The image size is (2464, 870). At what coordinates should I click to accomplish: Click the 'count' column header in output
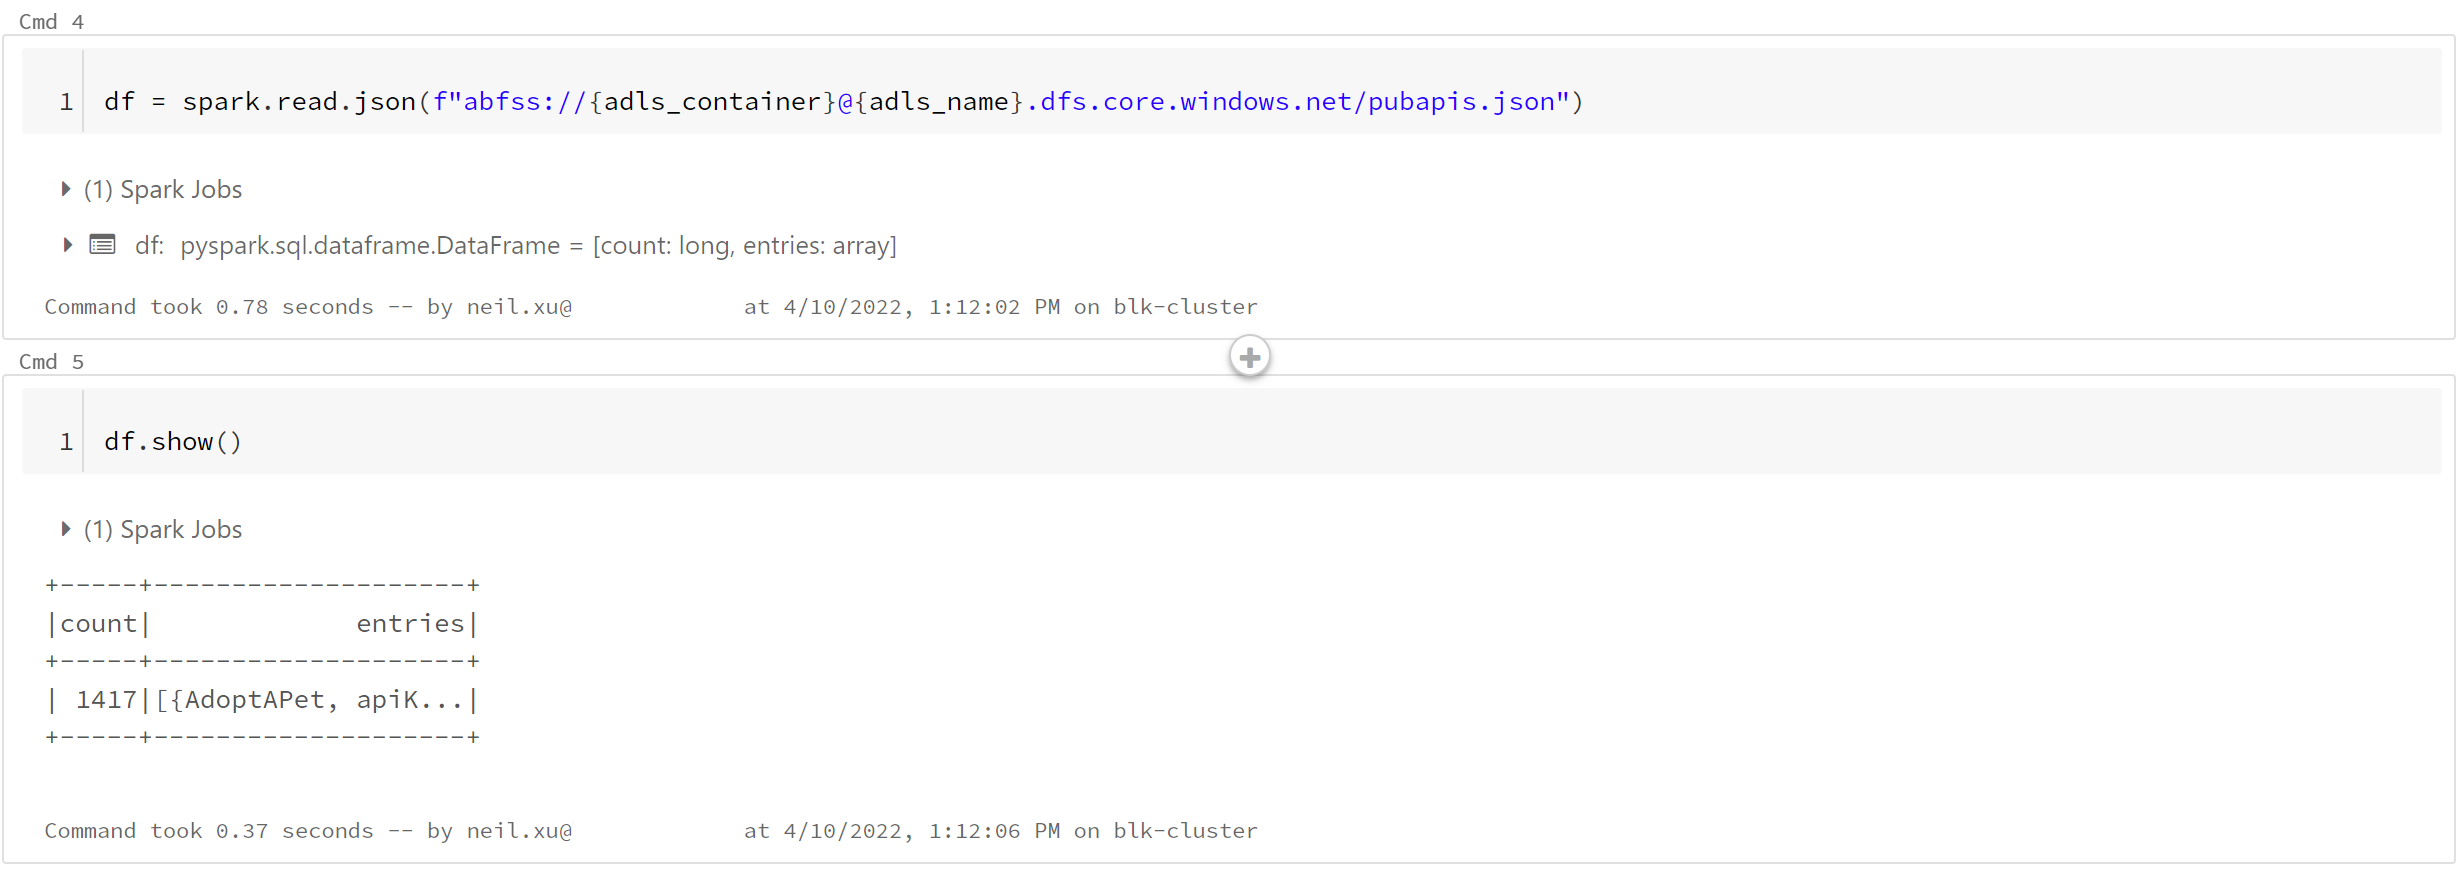pyautogui.click(x=98, y=624)
